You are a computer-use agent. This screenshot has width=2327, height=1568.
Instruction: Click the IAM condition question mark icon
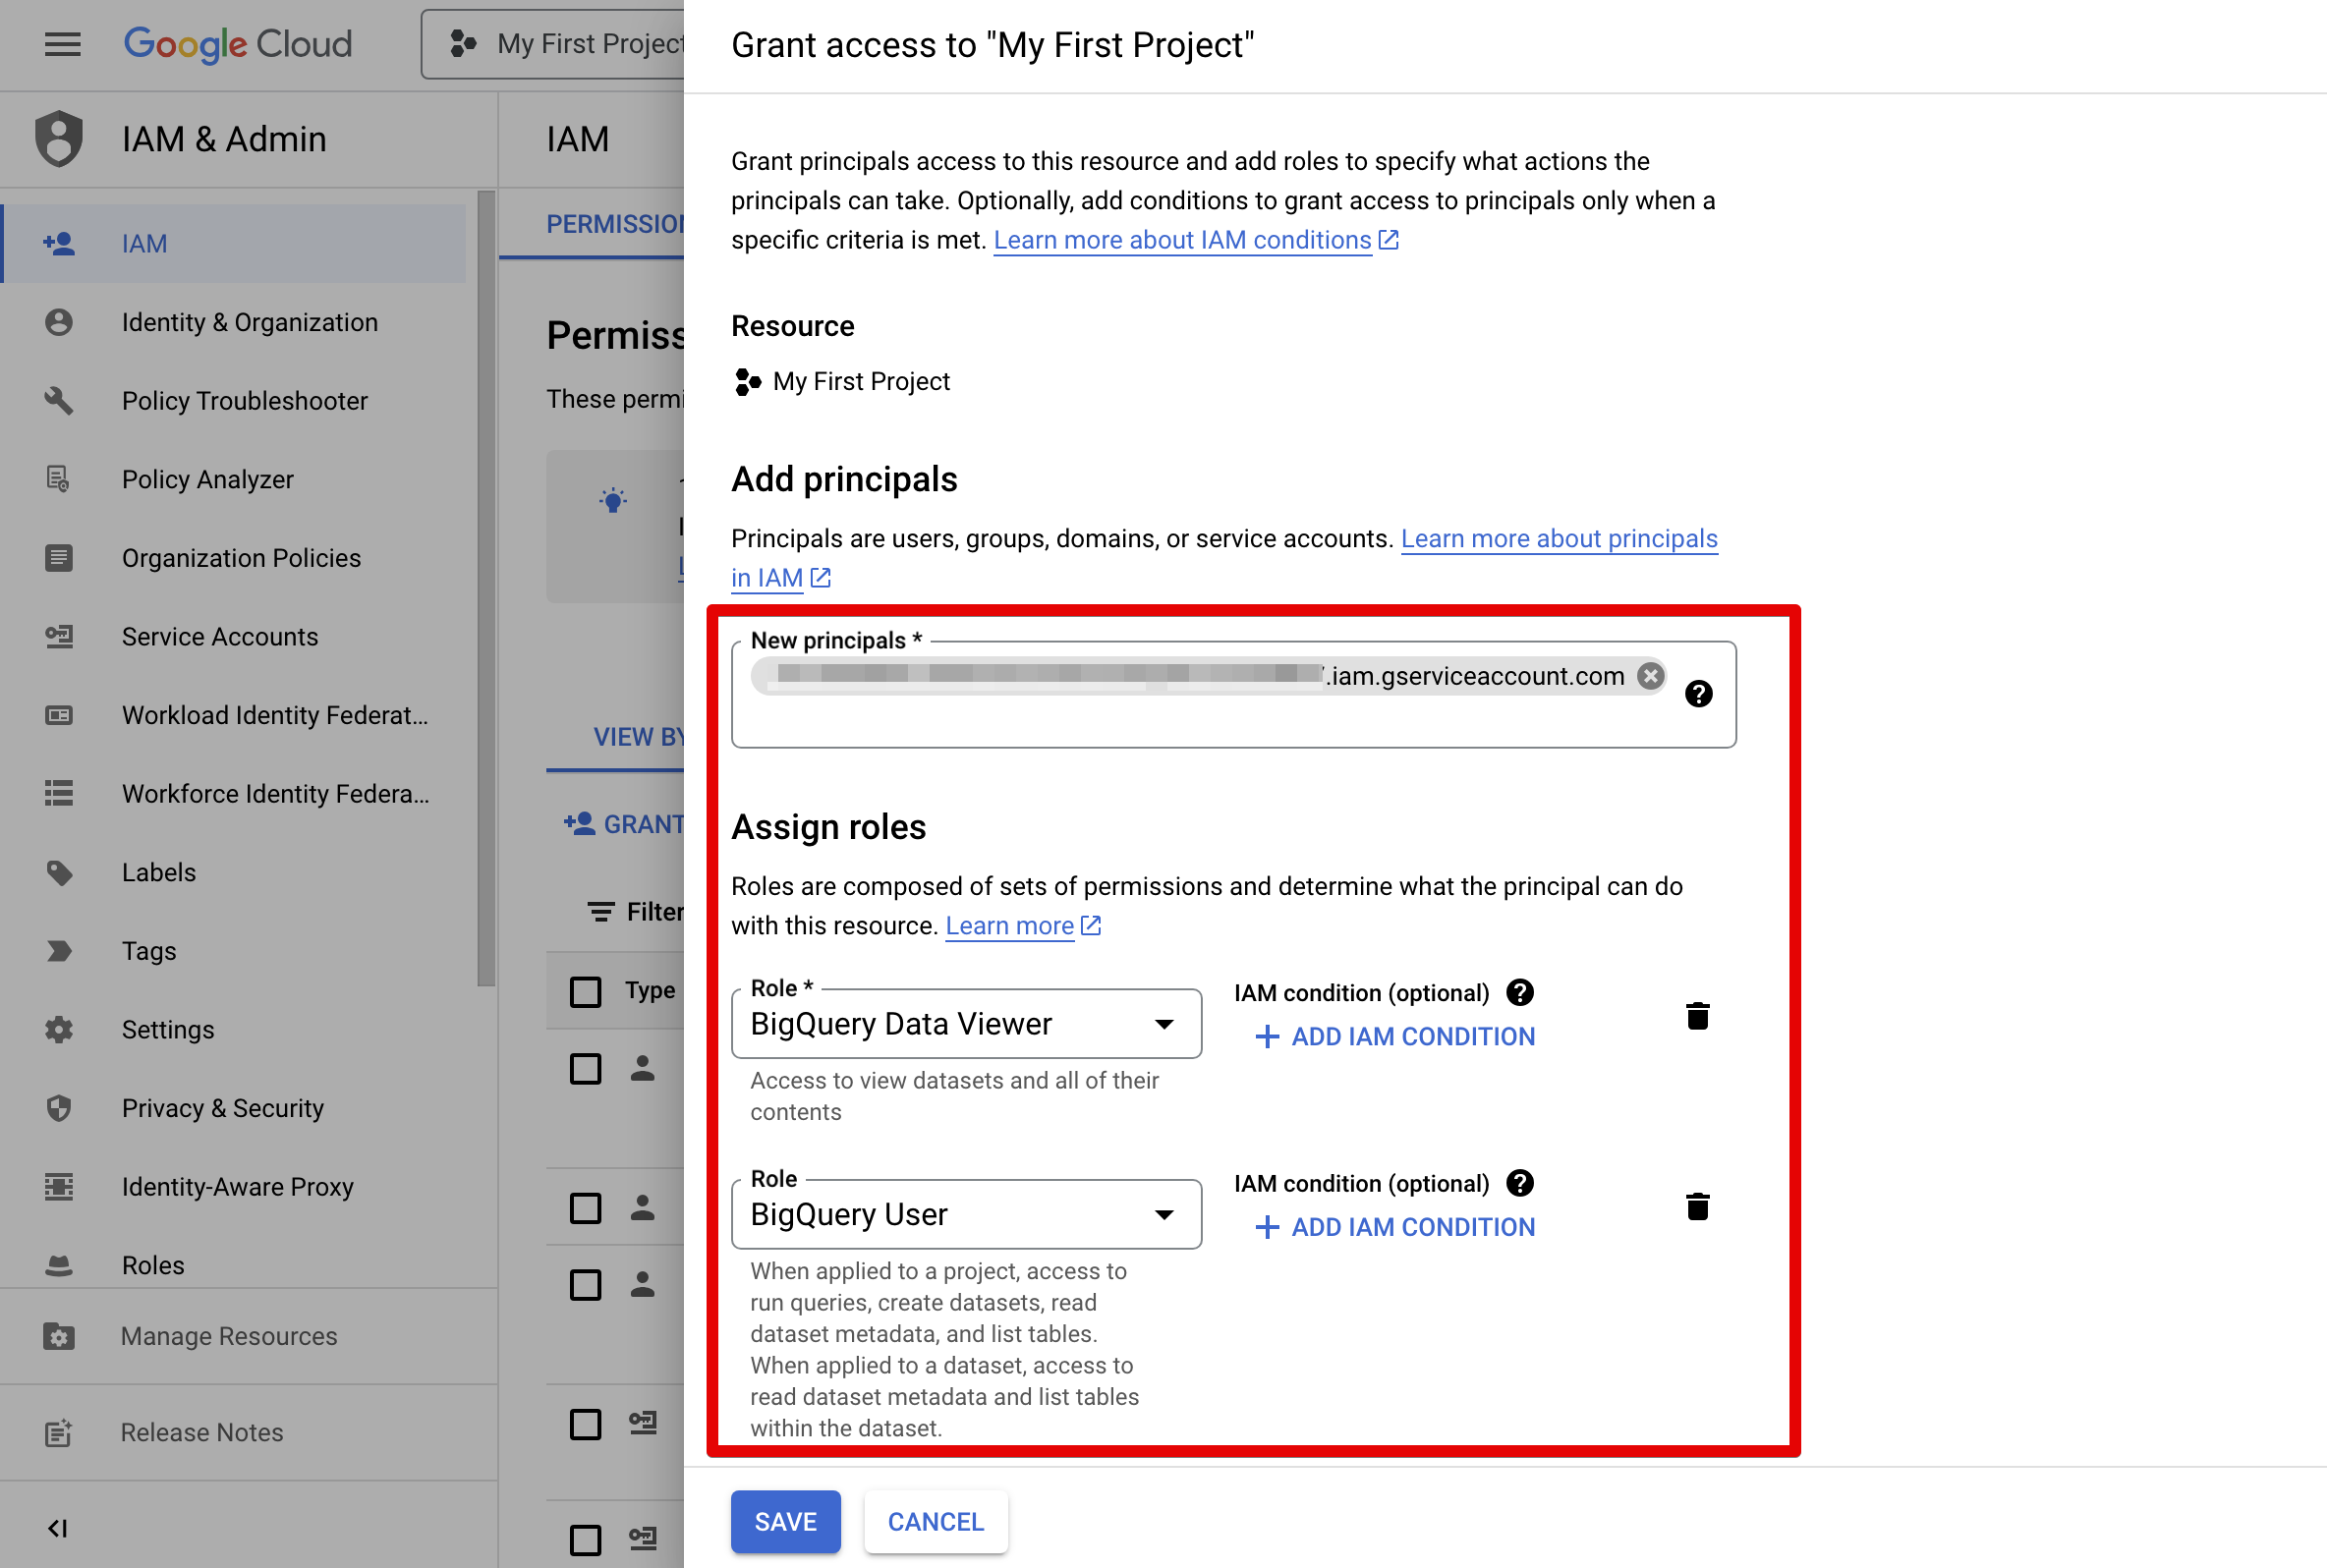coord(1519,992)
